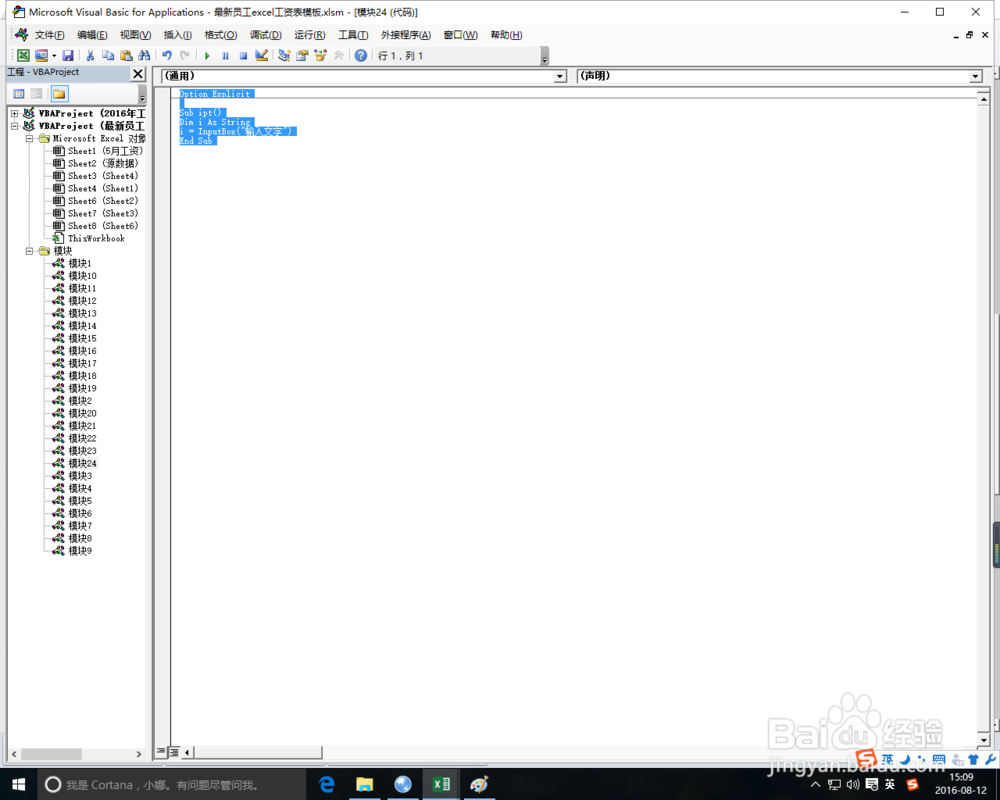The height and width of the screenshot is (800, 1000).
Task: Open the dropdown arrow beside Insert UserForm
Action: point(54,56)
